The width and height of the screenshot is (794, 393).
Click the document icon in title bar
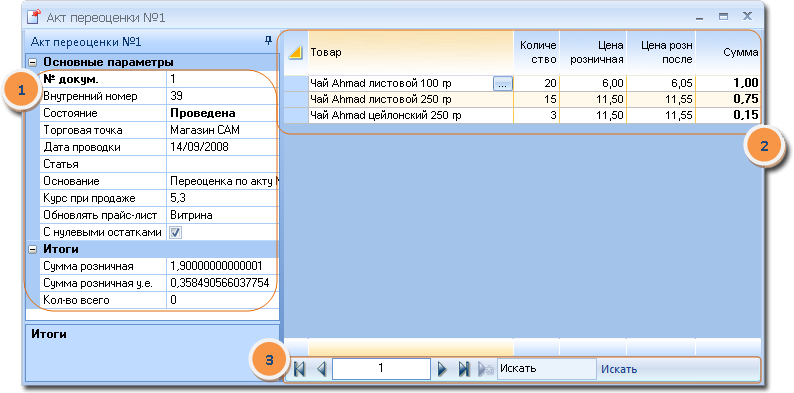[33, 18]
